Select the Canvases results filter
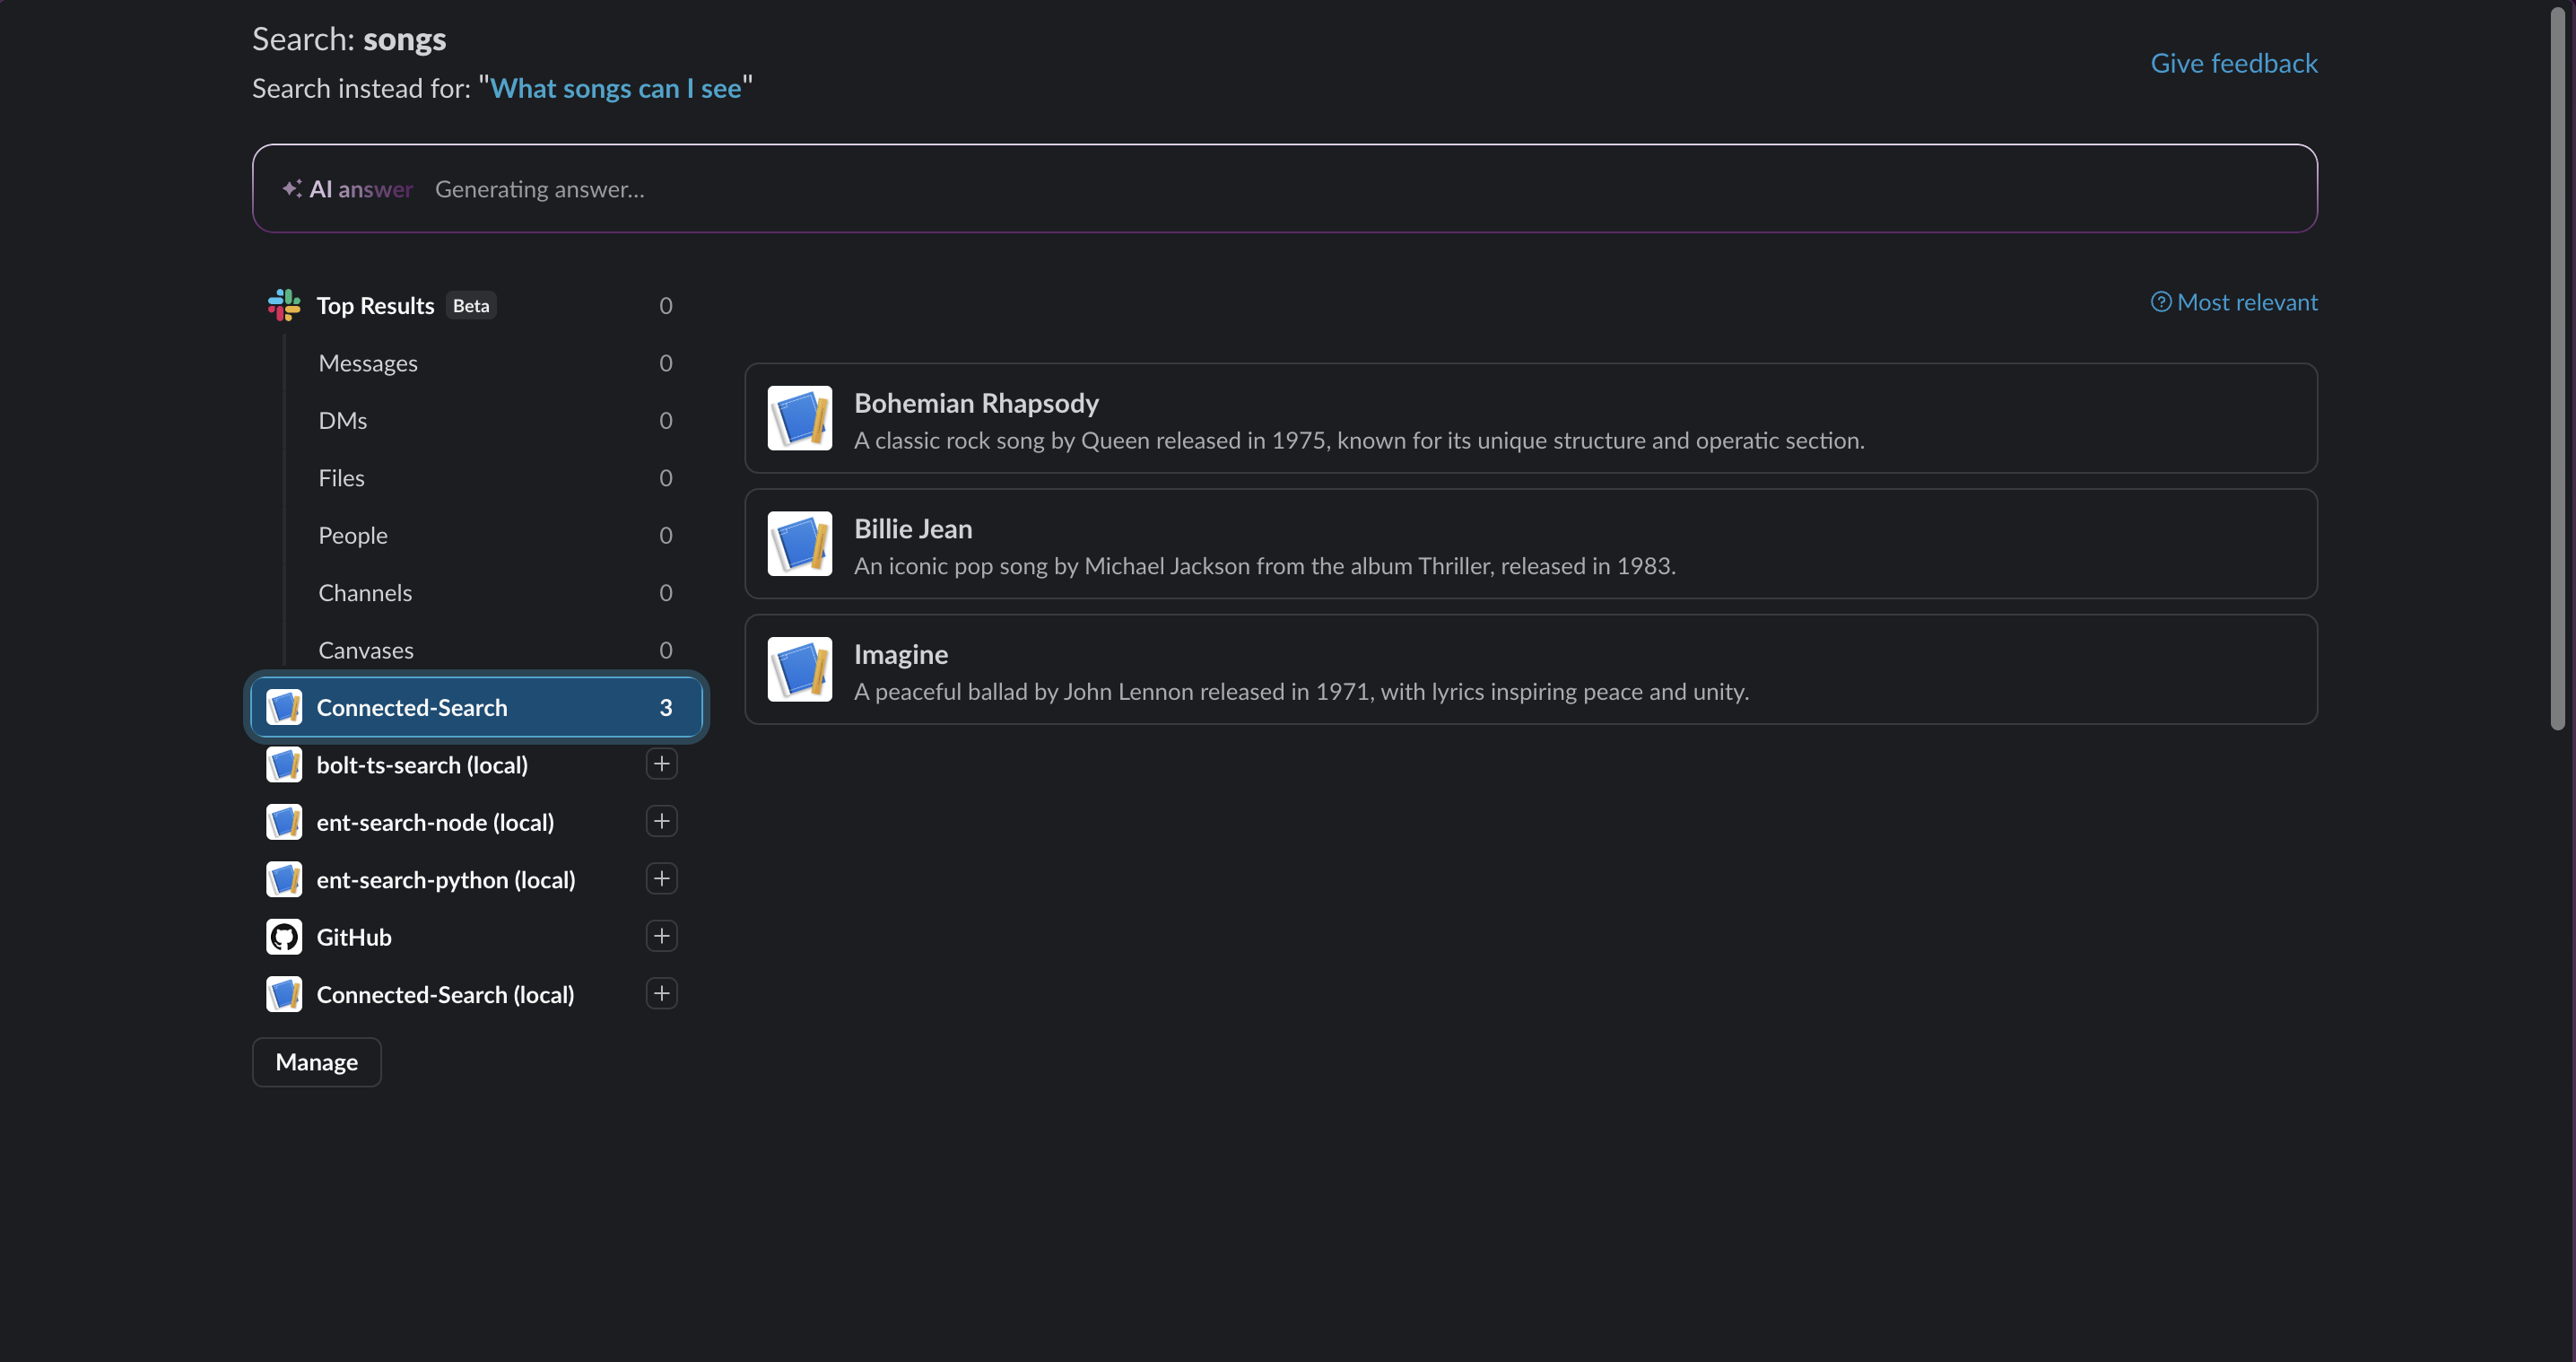The image size is (2576, 1362). click(x=366, y=650)
